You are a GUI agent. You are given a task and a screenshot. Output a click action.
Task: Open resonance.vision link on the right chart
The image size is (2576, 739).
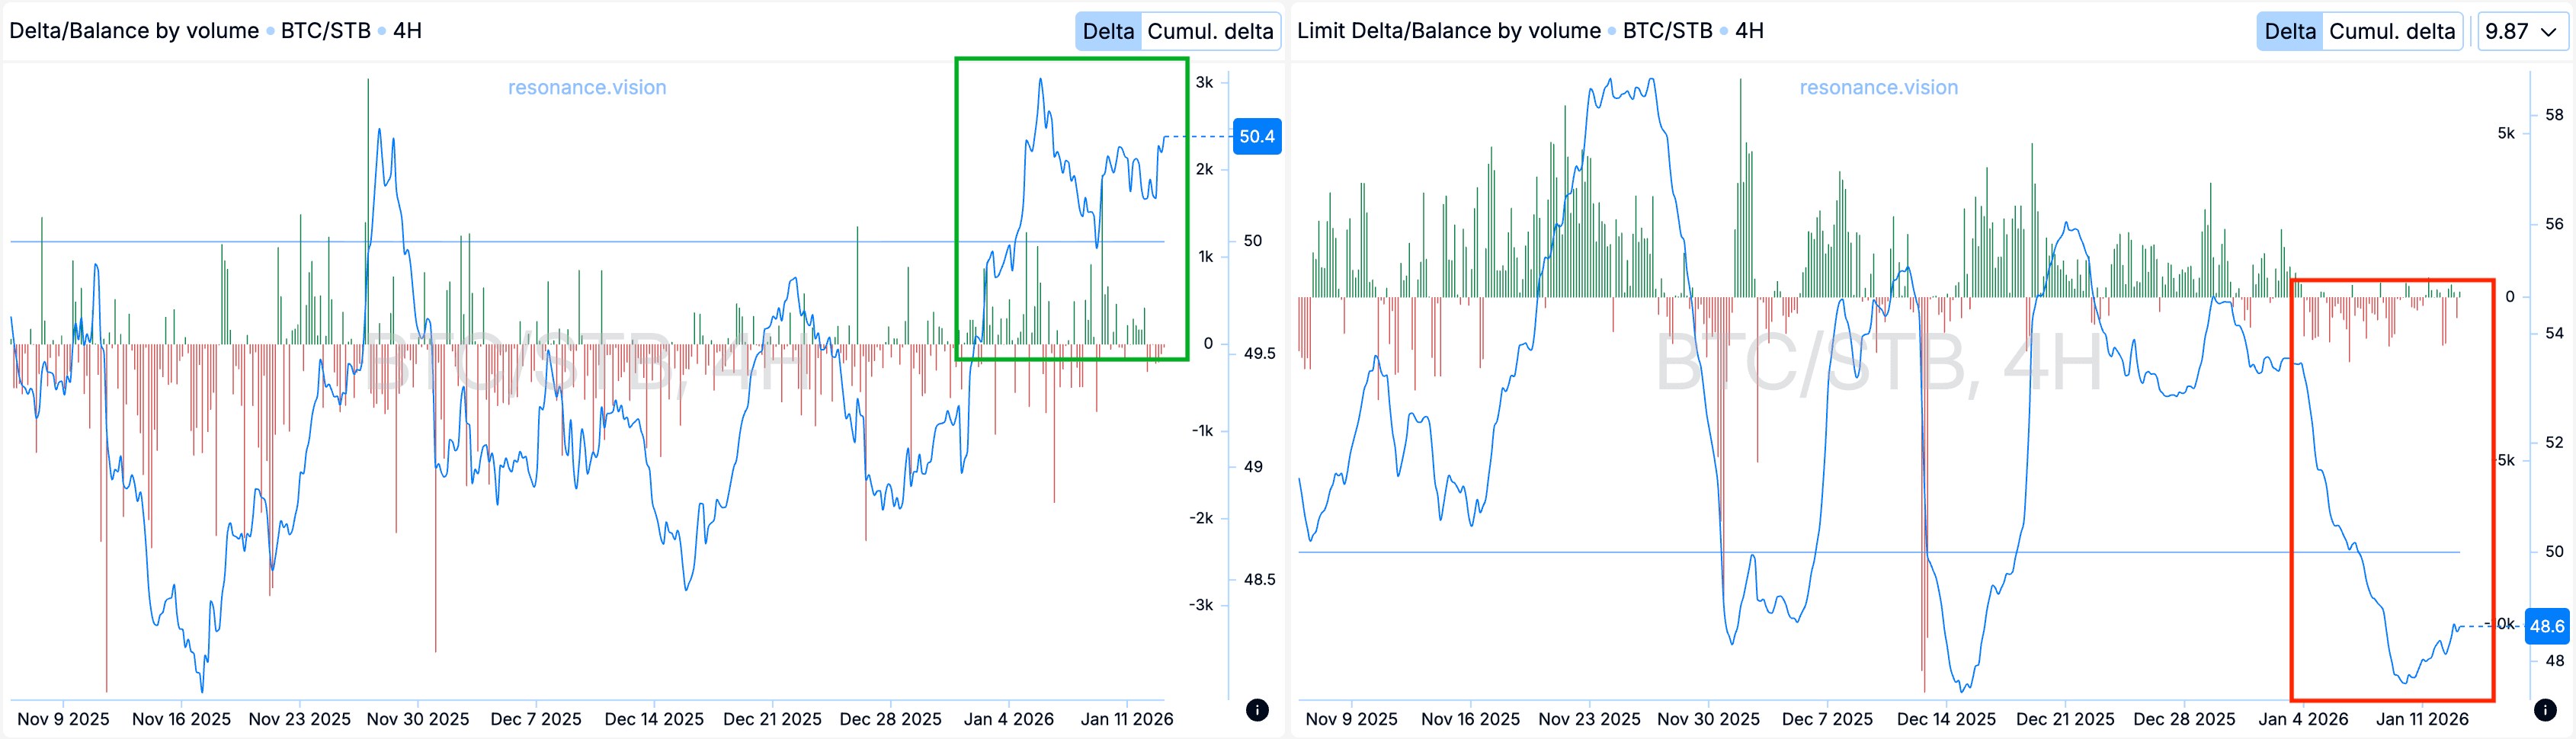click(x=1878, y=87)
